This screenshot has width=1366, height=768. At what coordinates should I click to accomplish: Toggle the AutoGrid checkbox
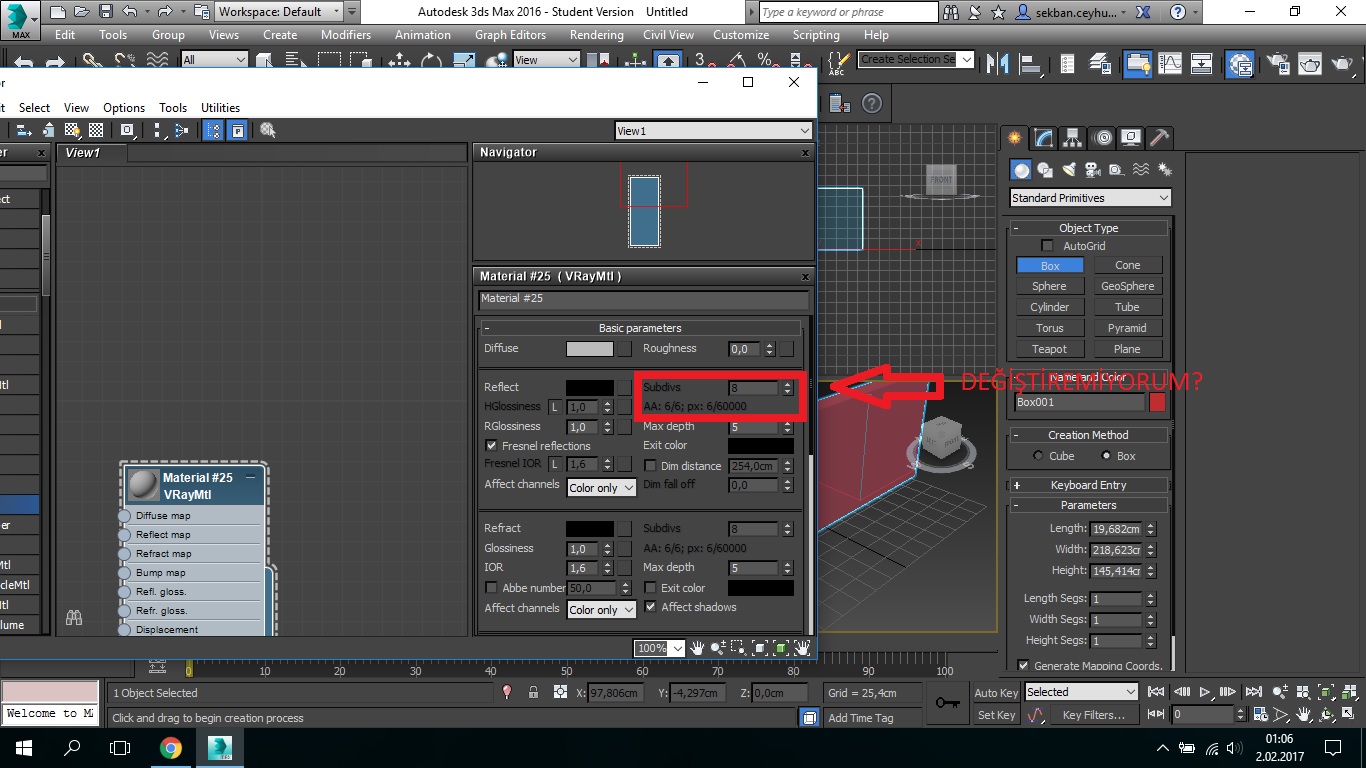[1048, 245]
